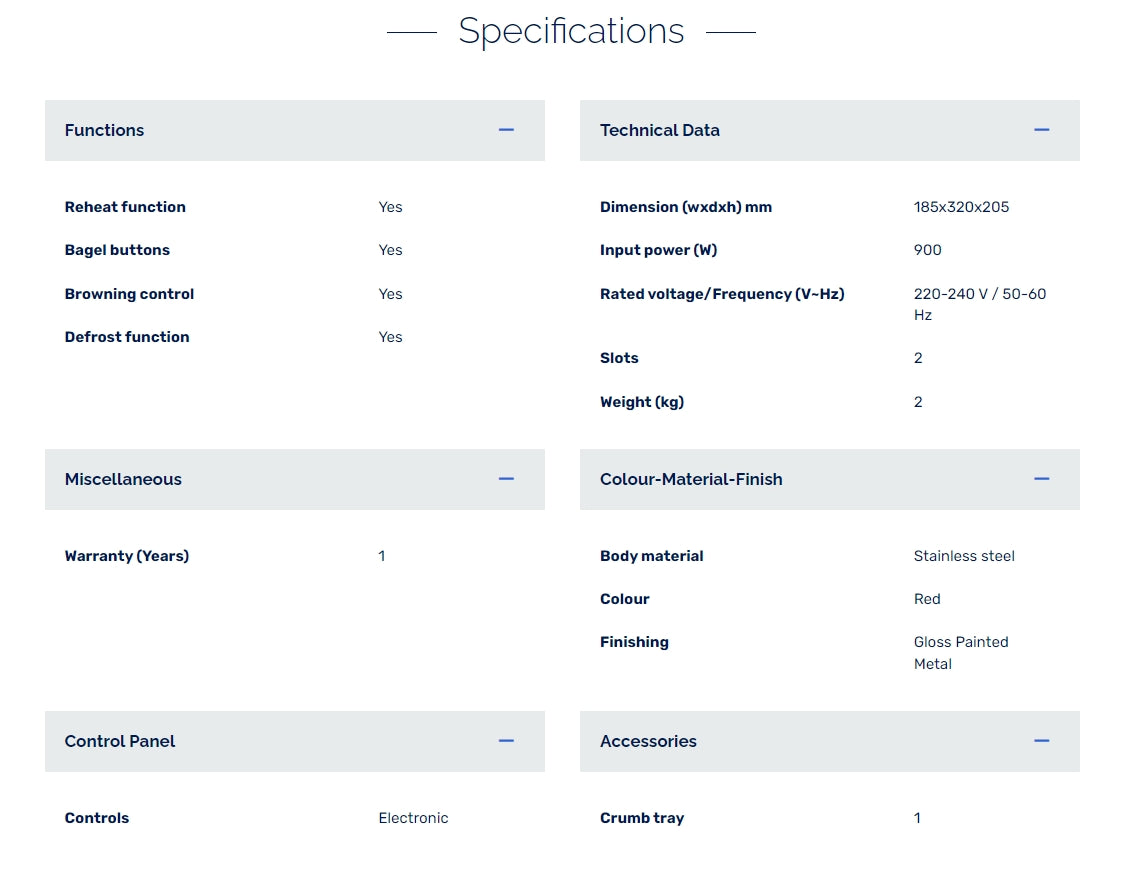Collapse the Miscellaneous section minus icon
The height and width of the screenshot is (879, 1127).
point(506,479)
